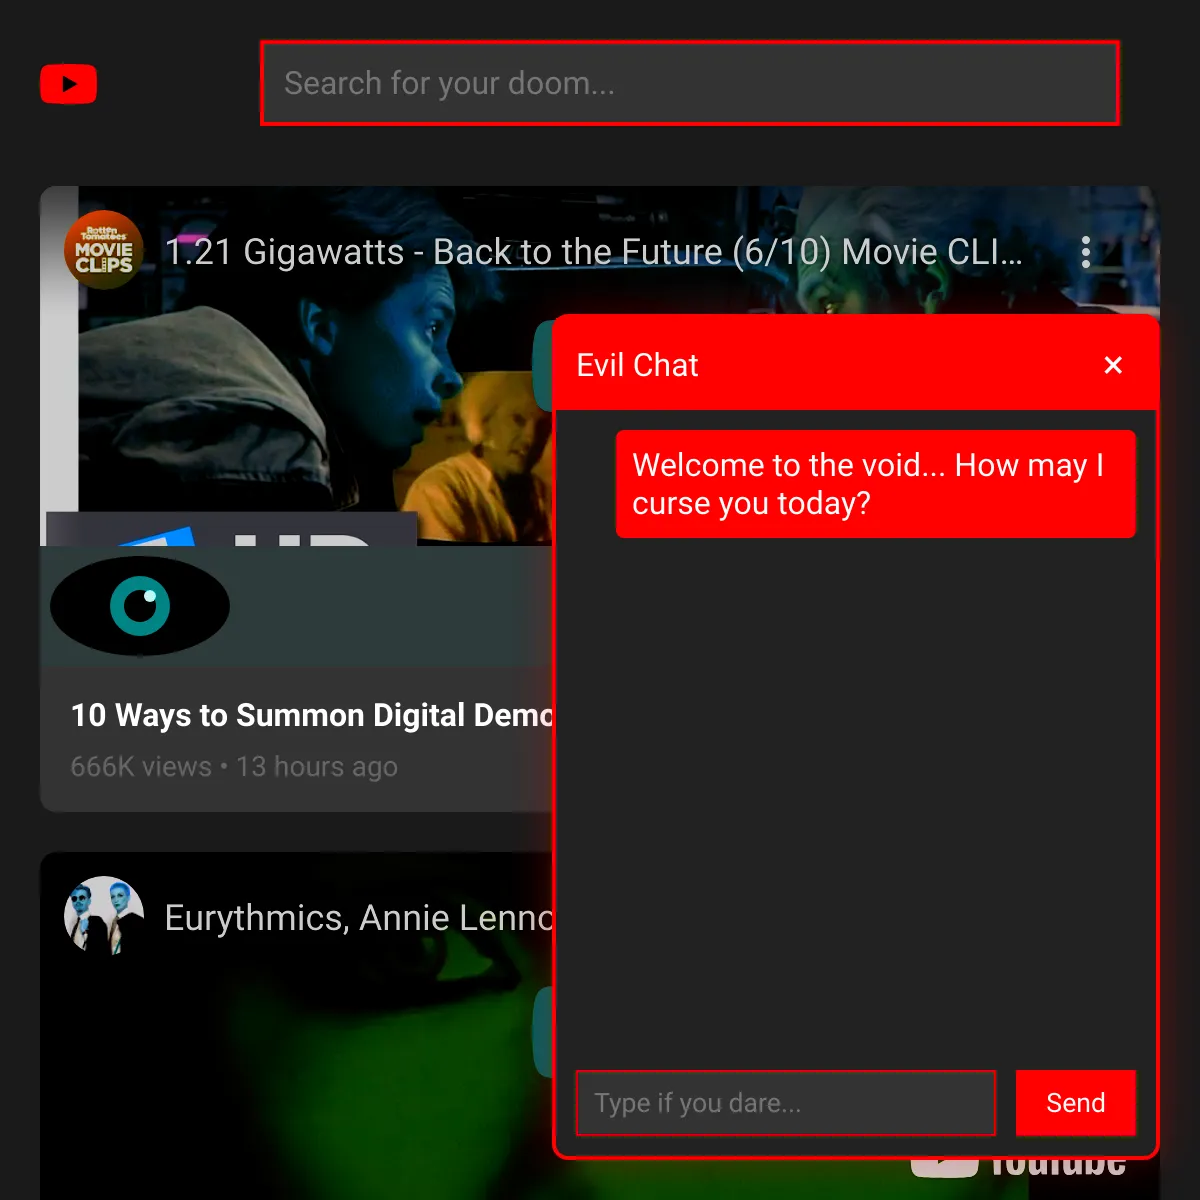Open the Back to the Future video options menu
The width and height of the screenshot is (1200, 1200).
click(1086, 252)
